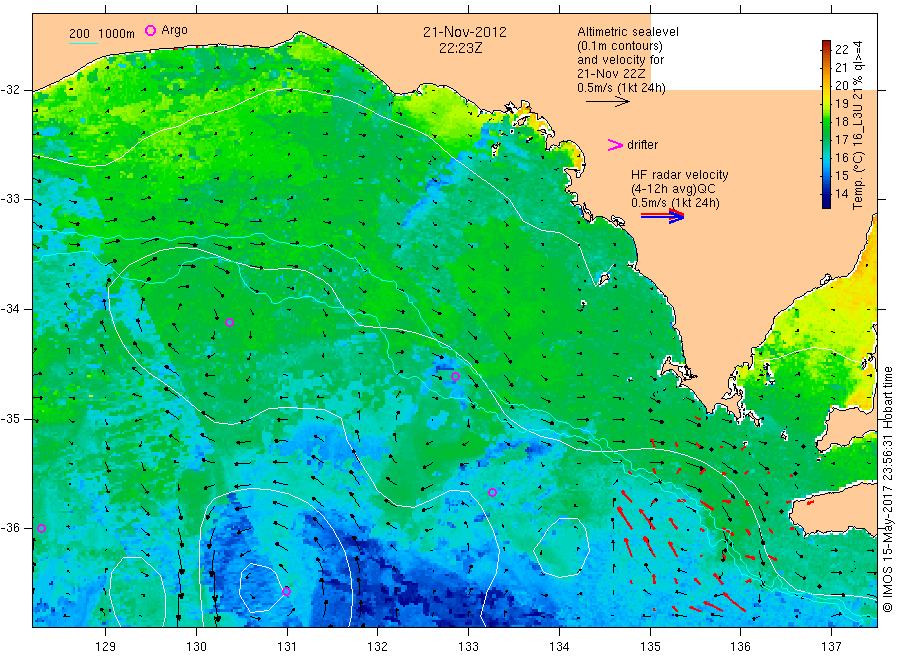Viewport: 900px width, 660px height.
Task: Click longitude axis label 136
Action: [x=740, y=647]
